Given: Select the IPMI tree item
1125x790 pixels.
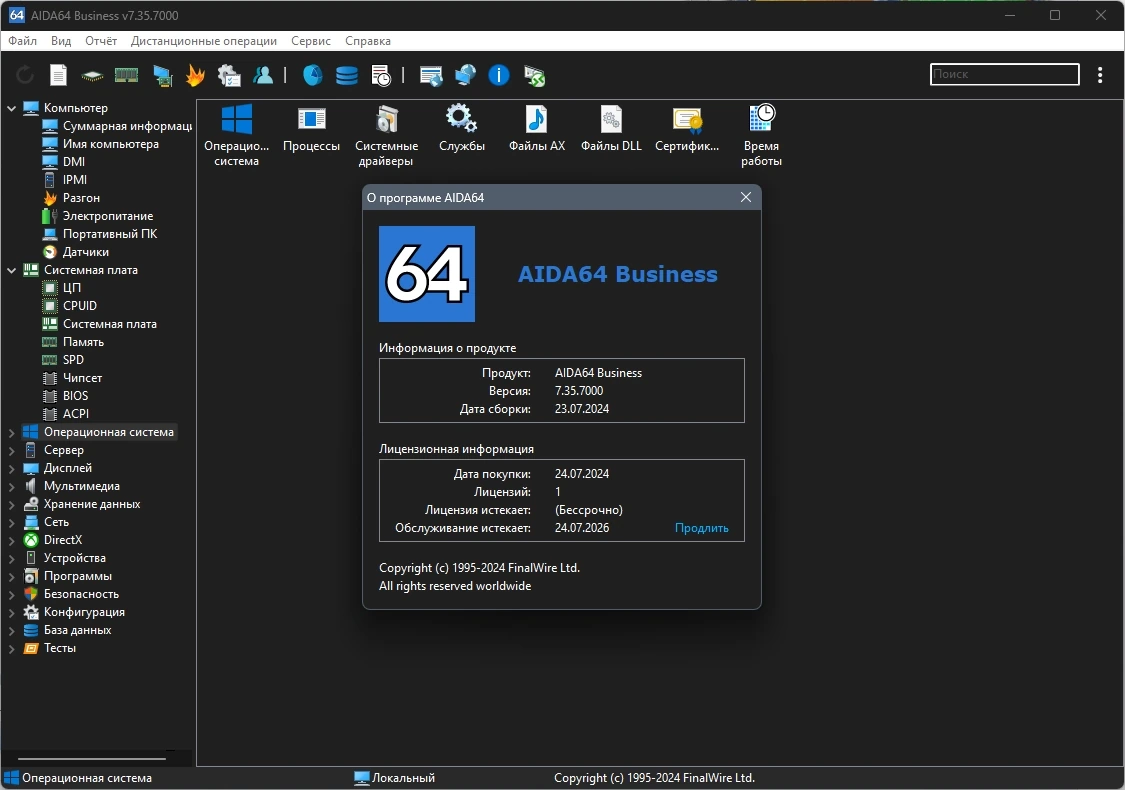Looking at the screenshot, I should tap(65, 180).
